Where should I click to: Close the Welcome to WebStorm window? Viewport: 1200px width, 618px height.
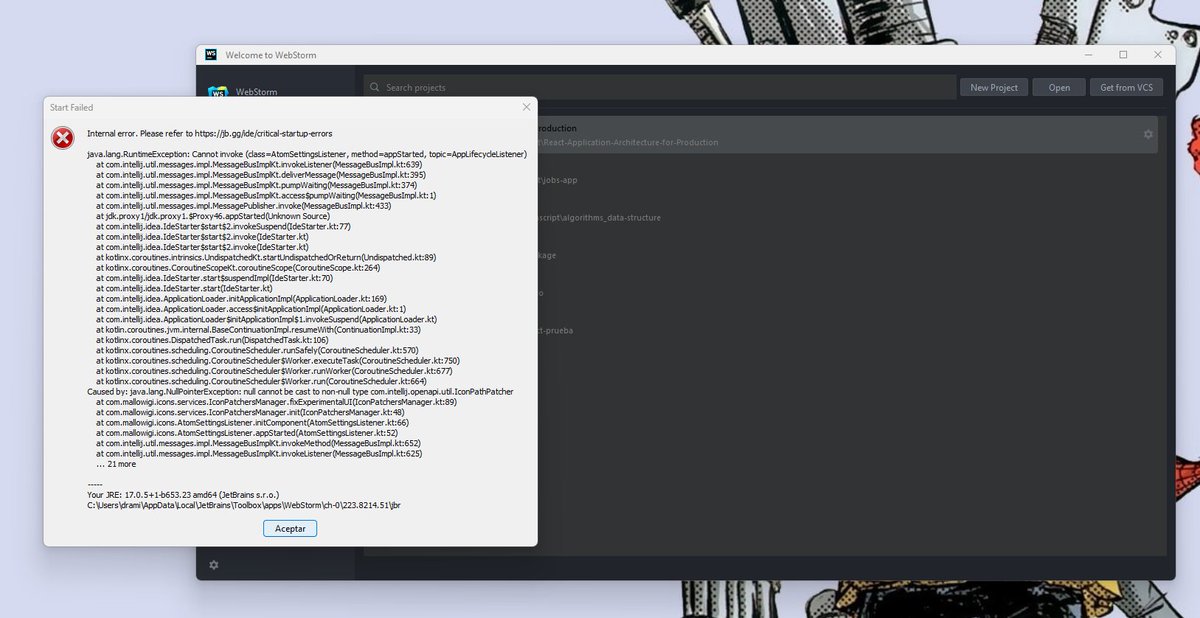(1158, 54)
